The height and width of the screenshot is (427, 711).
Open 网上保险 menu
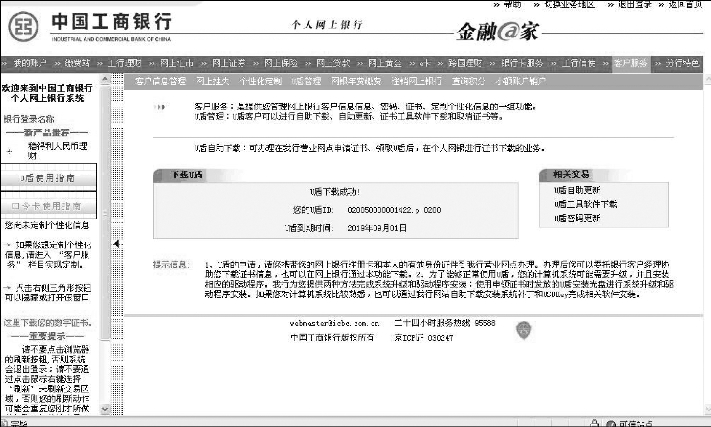click(281, 63)
